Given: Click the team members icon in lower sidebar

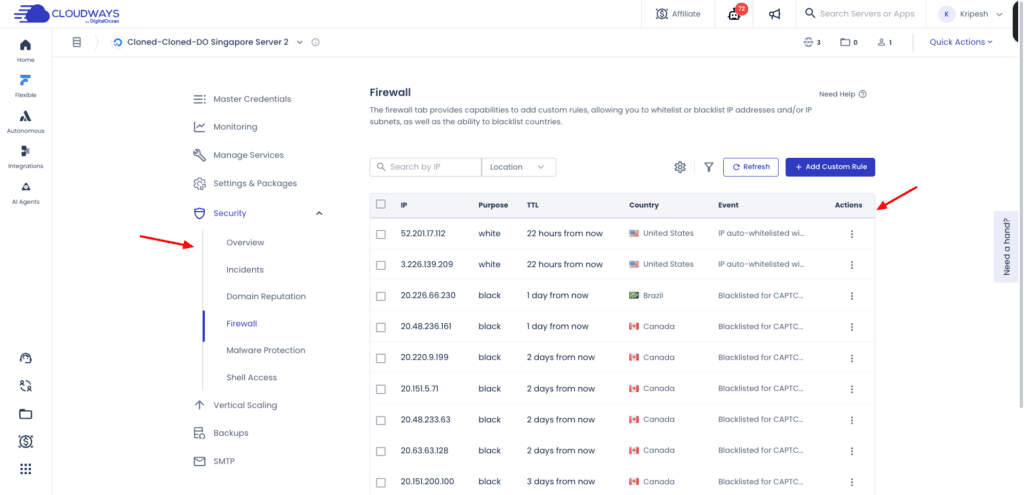Looking at the screenshot, I should (x=25, y=386).
